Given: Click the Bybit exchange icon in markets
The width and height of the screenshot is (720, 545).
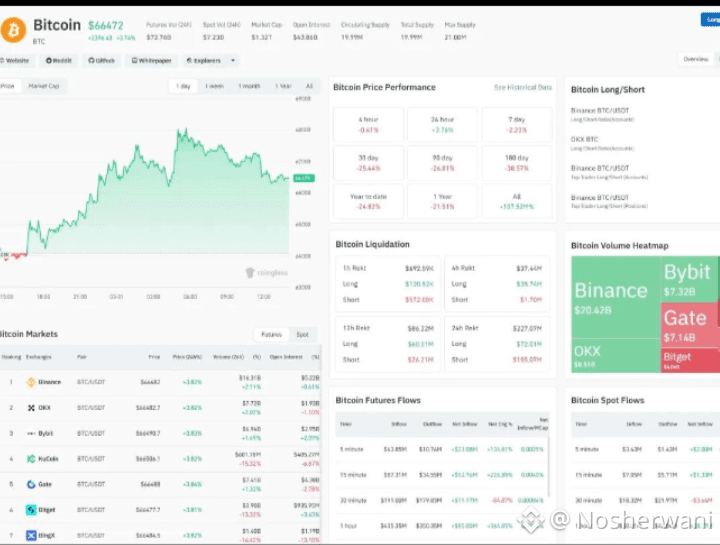Looking at the screenshot, I should [31, 433].
